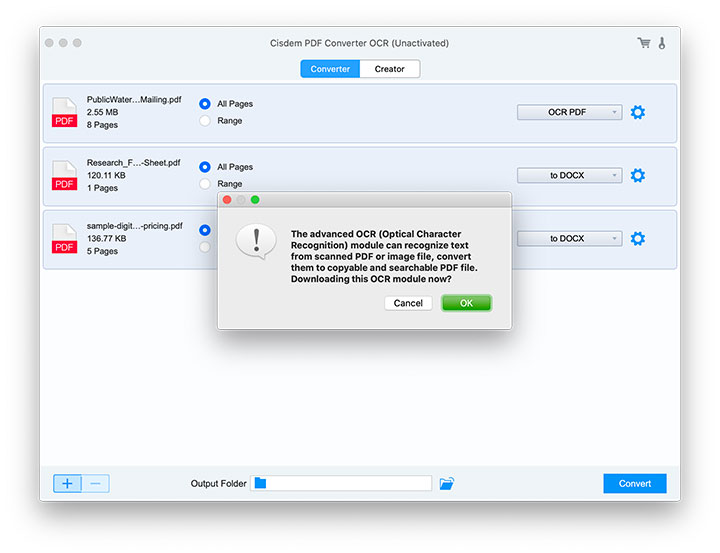720x553 pixels.
Task: Expand to DOCX dropdown for sample-digit pricing.pdf
Action: point(569,239)
